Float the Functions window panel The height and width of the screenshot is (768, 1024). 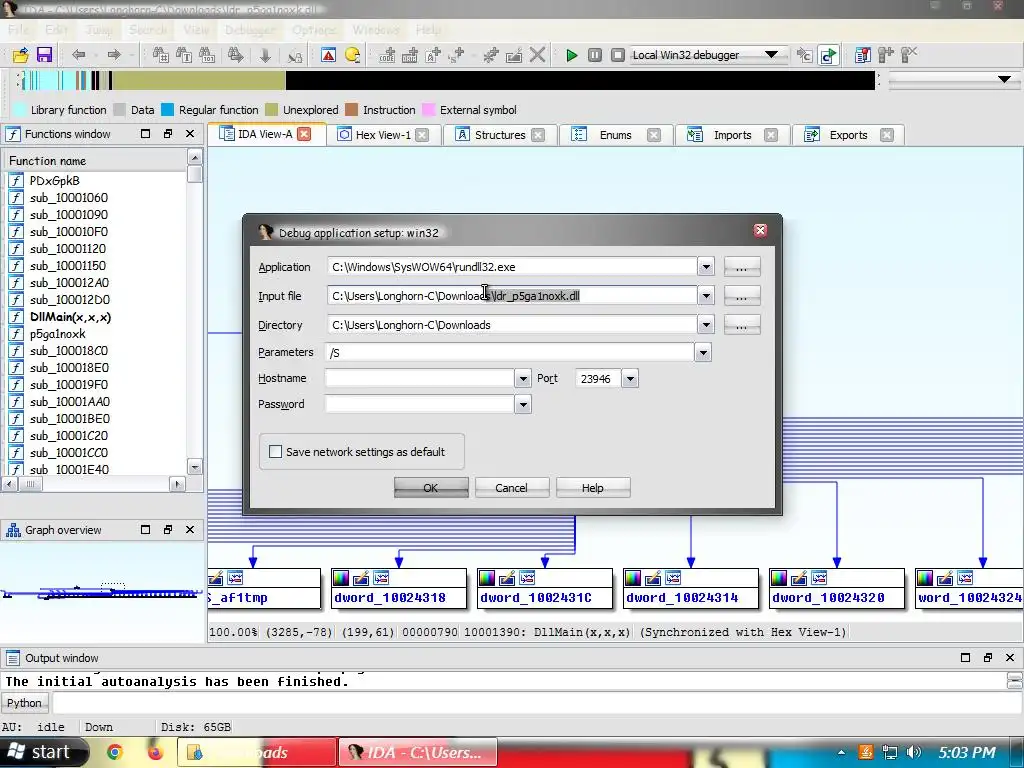pos(168,134)
